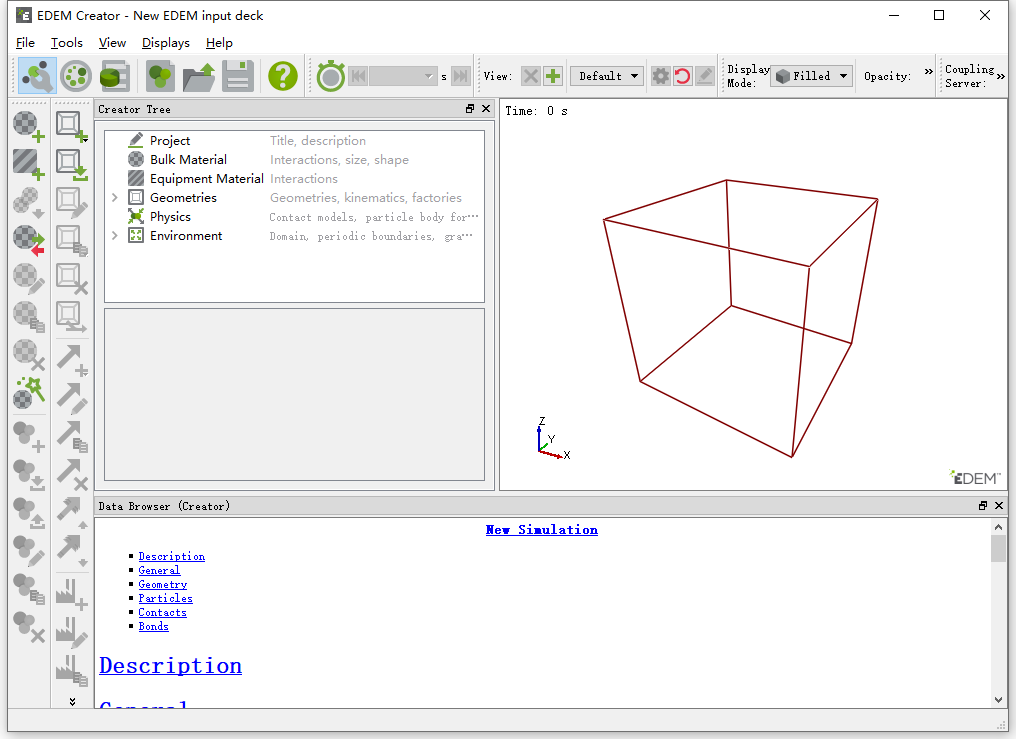This screenshot has width=1016, height=739.
Task: Click delete kinematic arrow-X icon
Action: coord(71,475)
